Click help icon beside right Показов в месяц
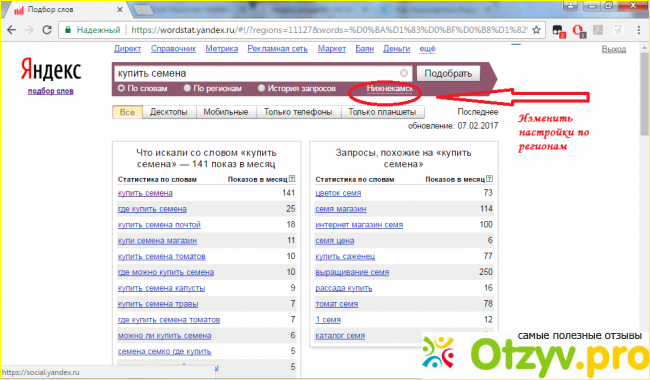Viewport: 650px width, 380px height. coord(490,179)
